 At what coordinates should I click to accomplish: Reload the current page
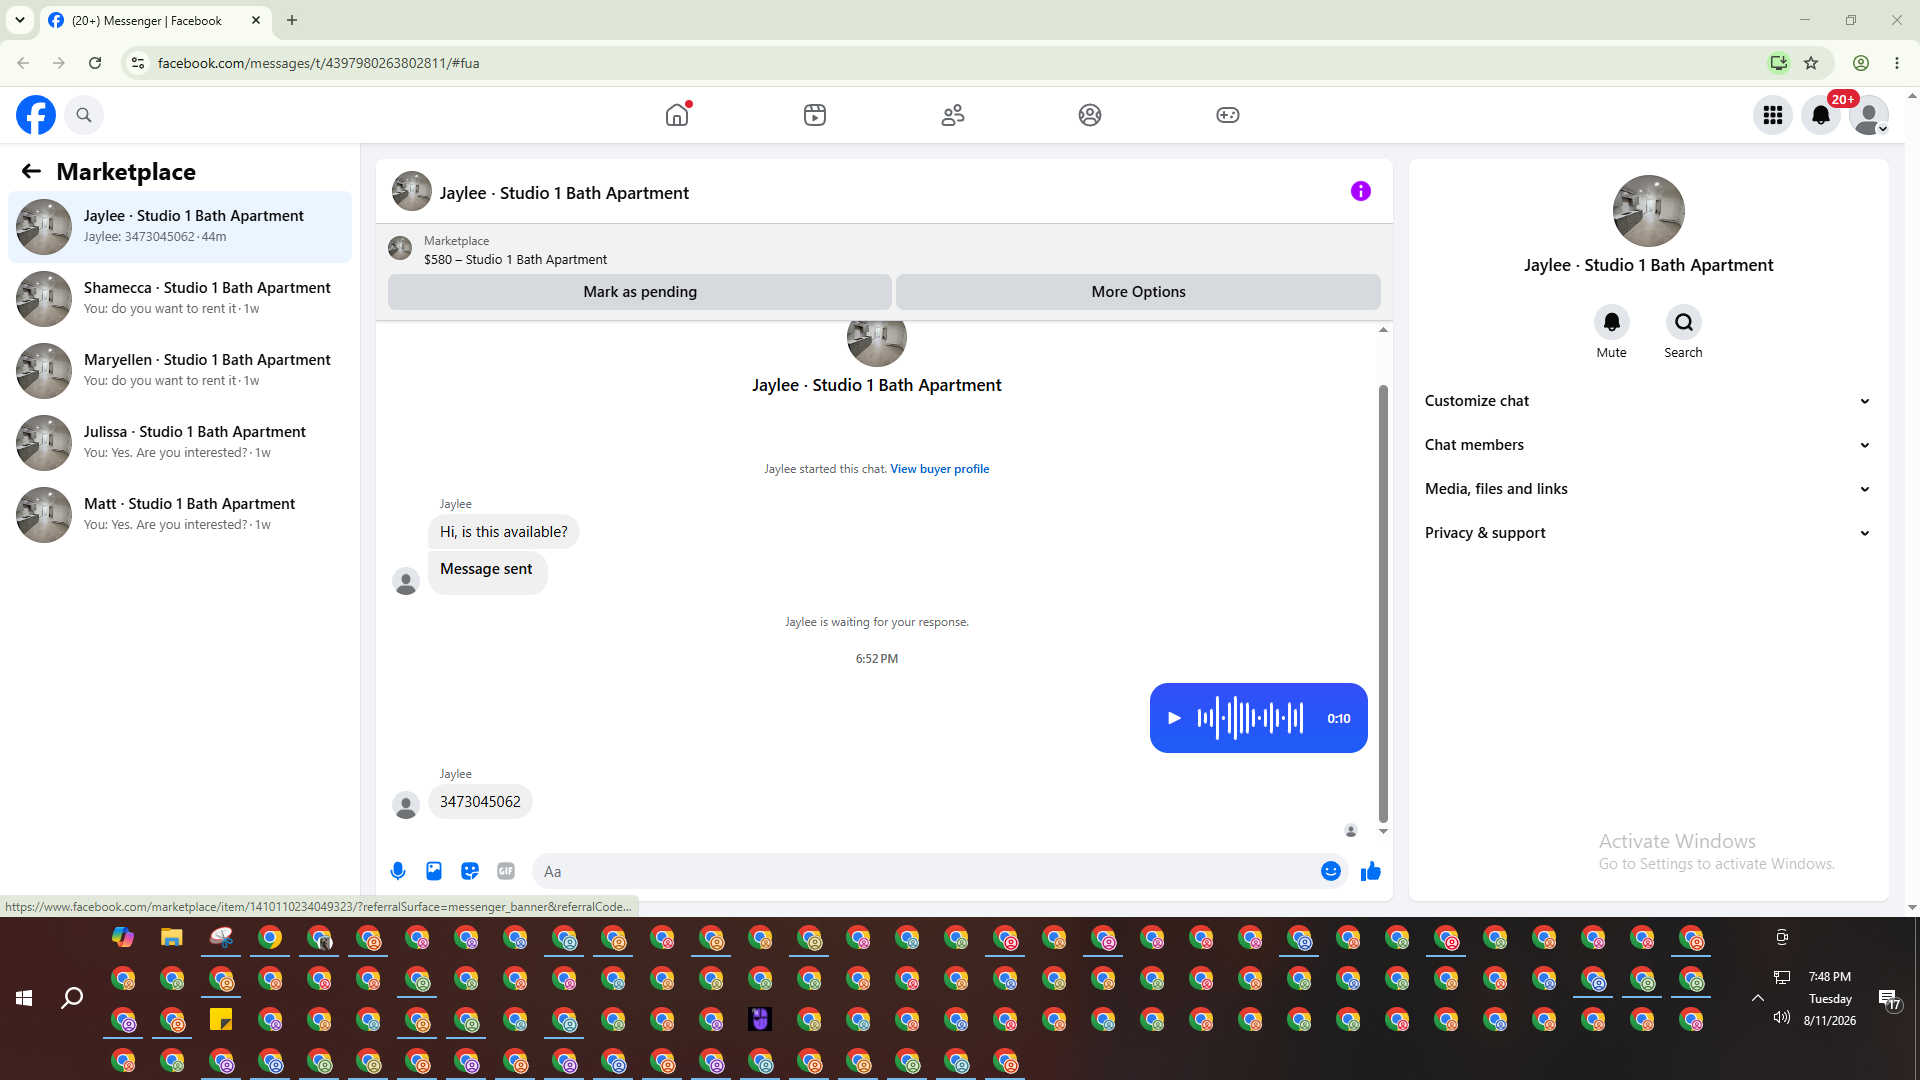point(95,63)
